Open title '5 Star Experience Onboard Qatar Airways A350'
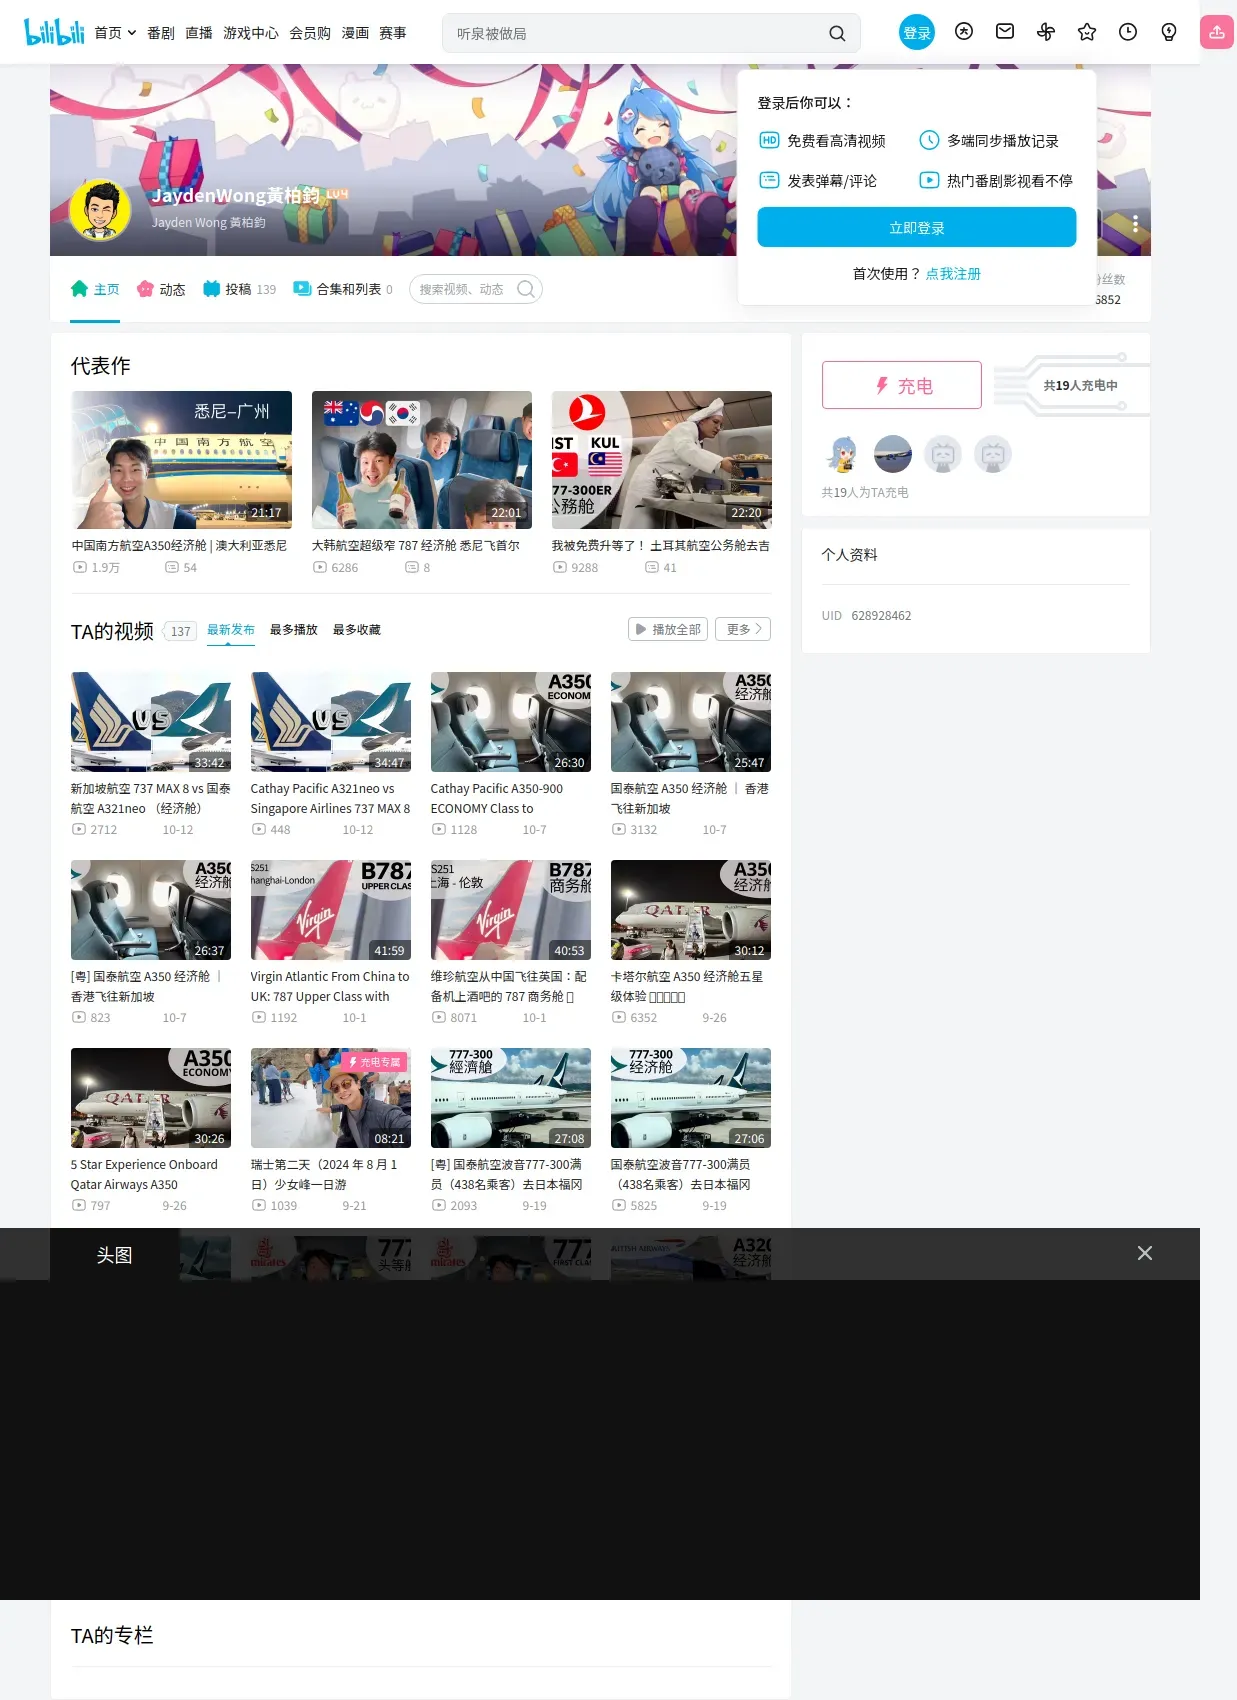The width and height of the screenshot is (1237, 1700). click(x=144, y=1174)
